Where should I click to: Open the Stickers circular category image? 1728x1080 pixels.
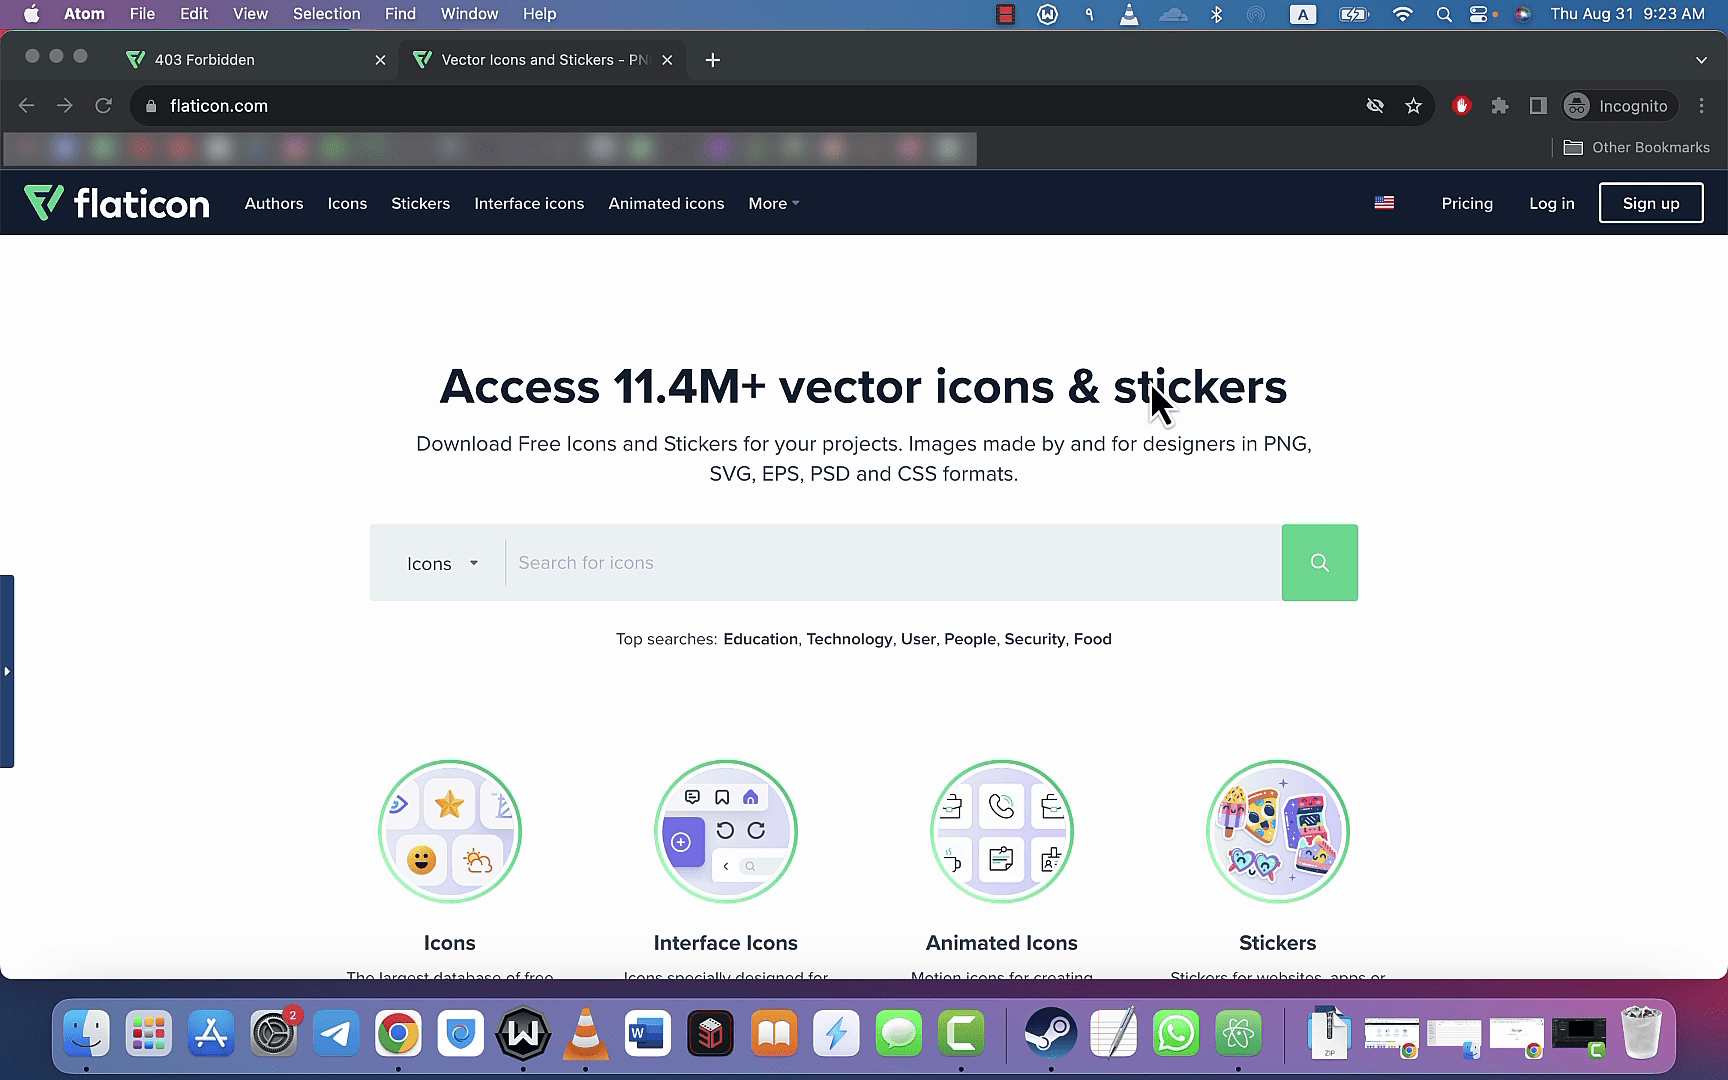[x=1277, y=831]
